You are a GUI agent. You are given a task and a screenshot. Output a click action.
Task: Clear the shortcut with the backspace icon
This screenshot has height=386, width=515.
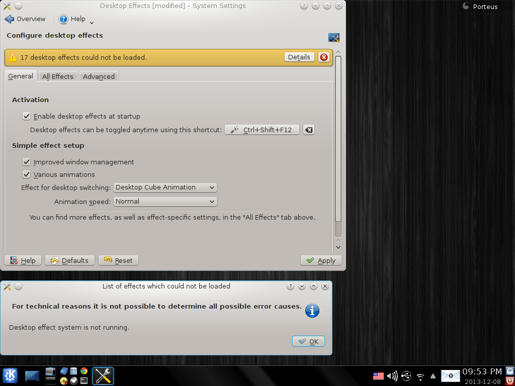(x=309, y=130)
